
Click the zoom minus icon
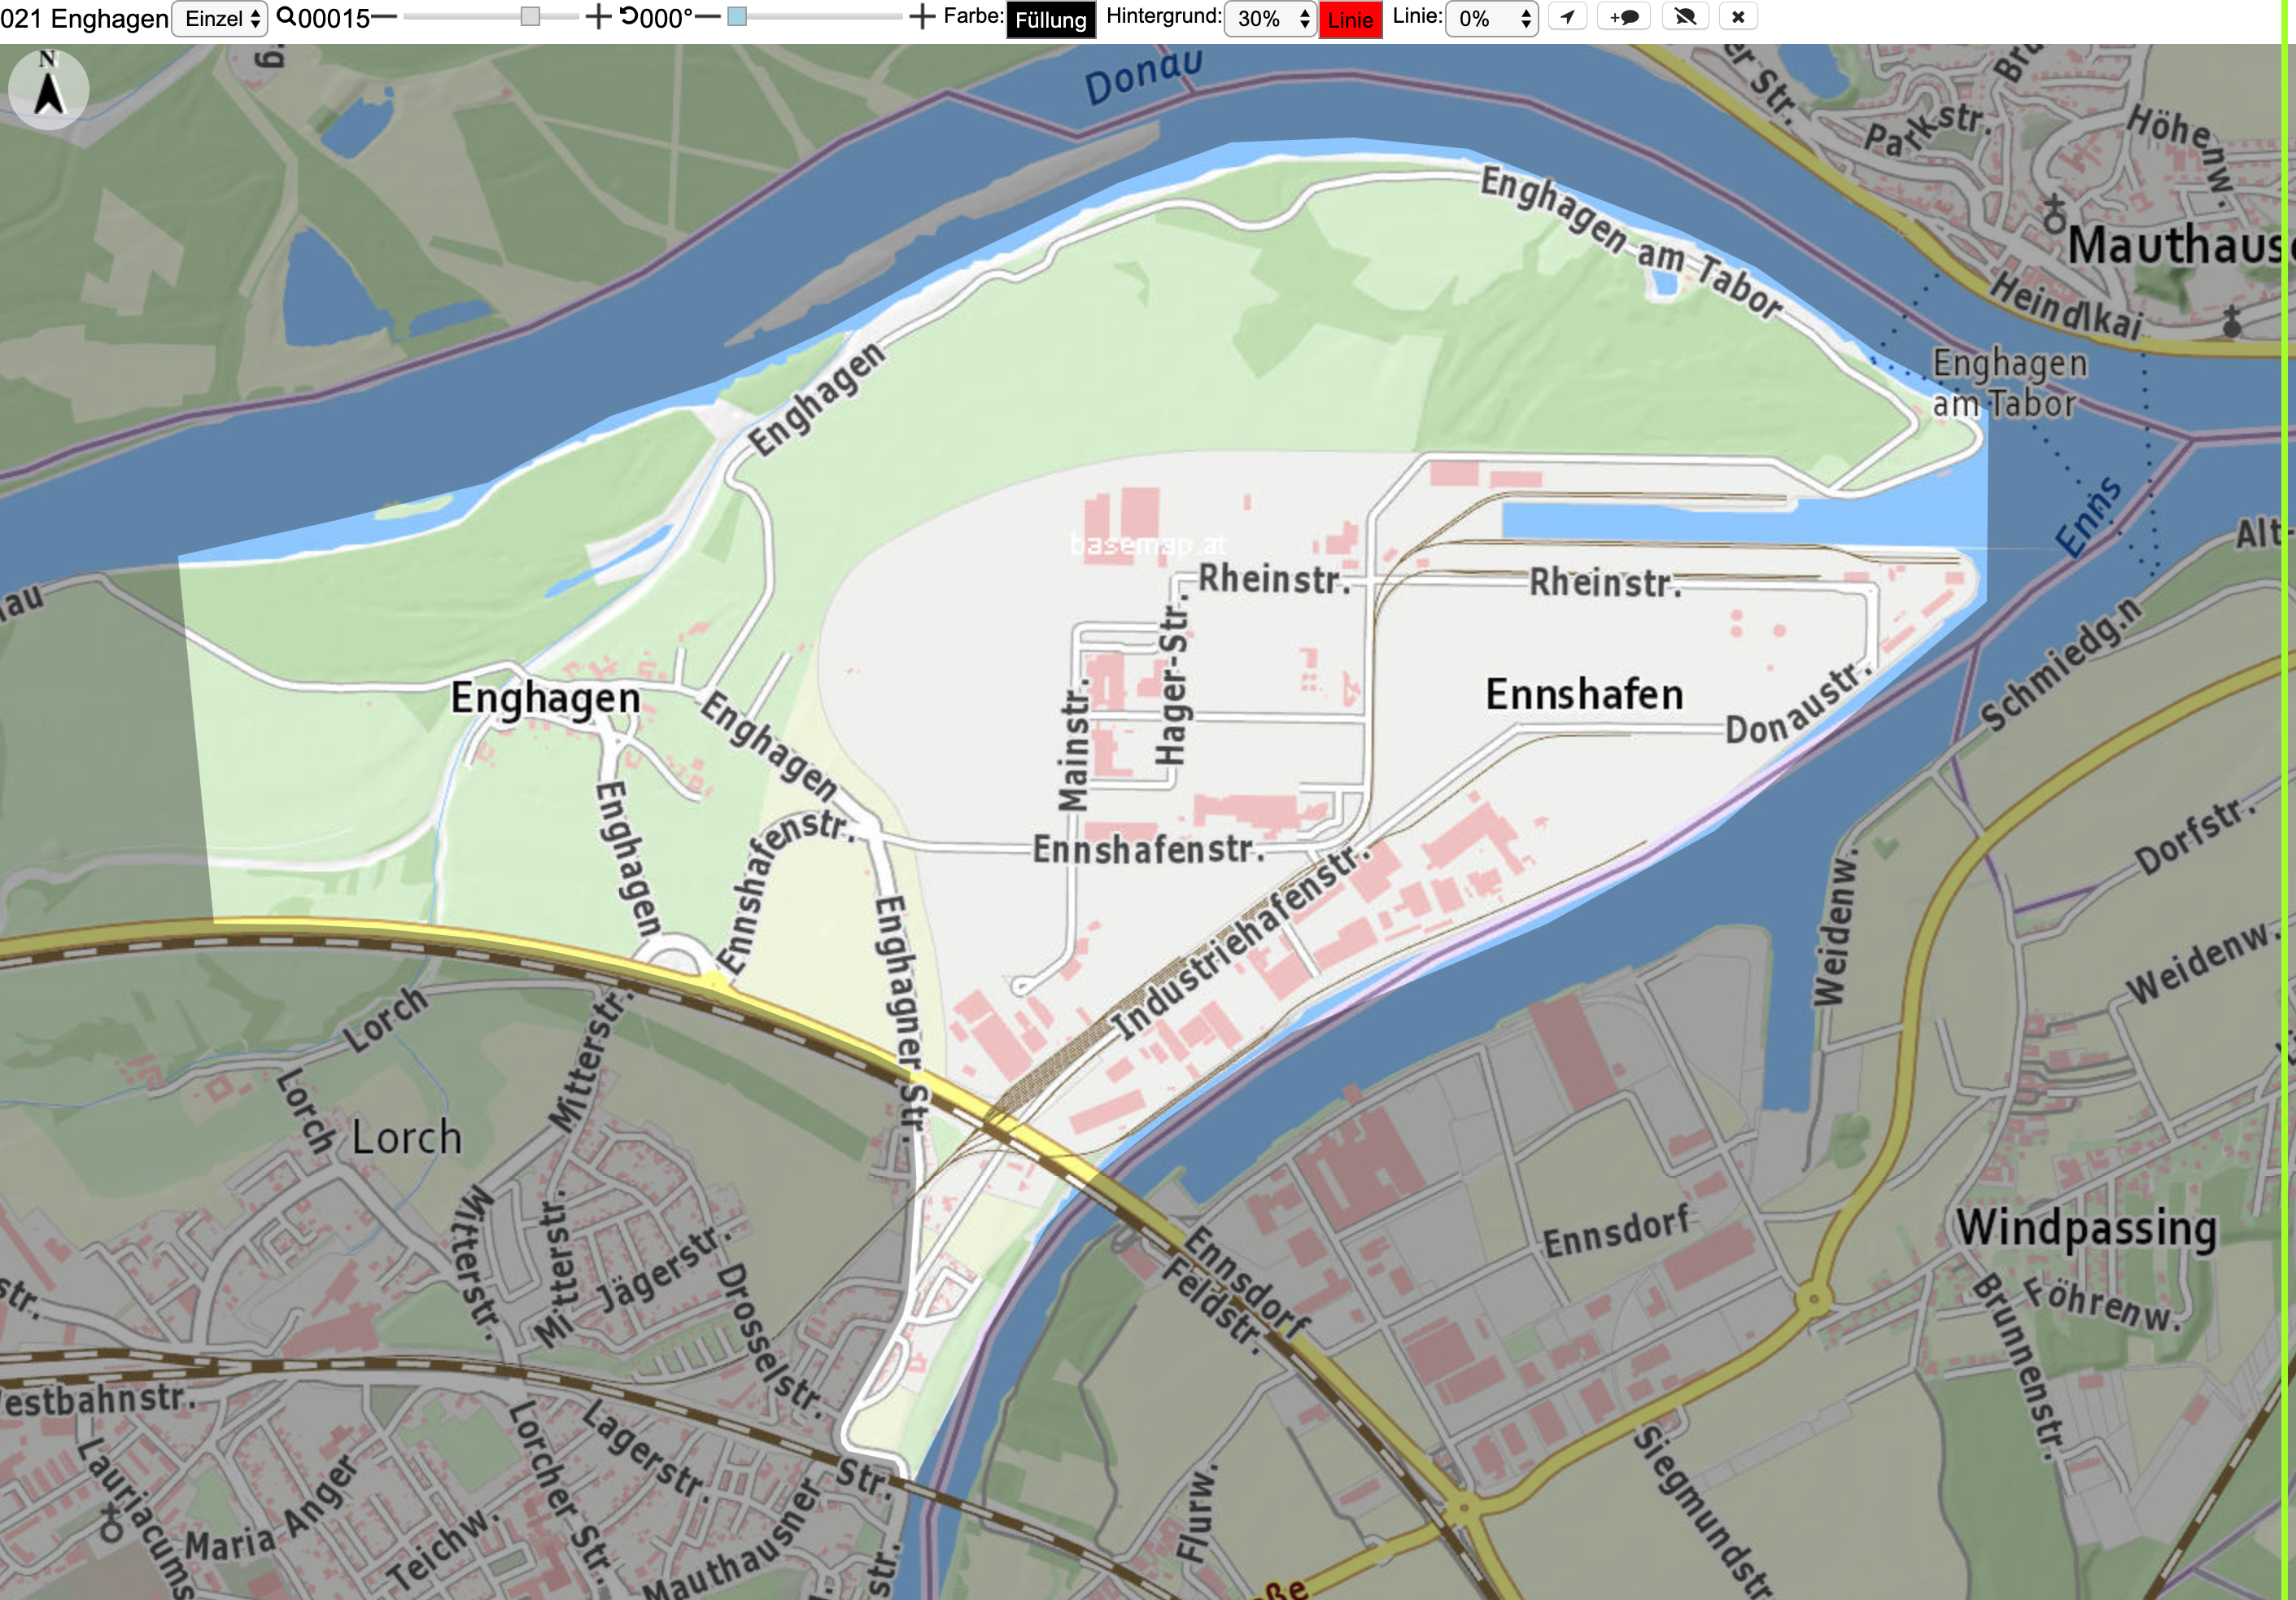[x=384, y=17]
